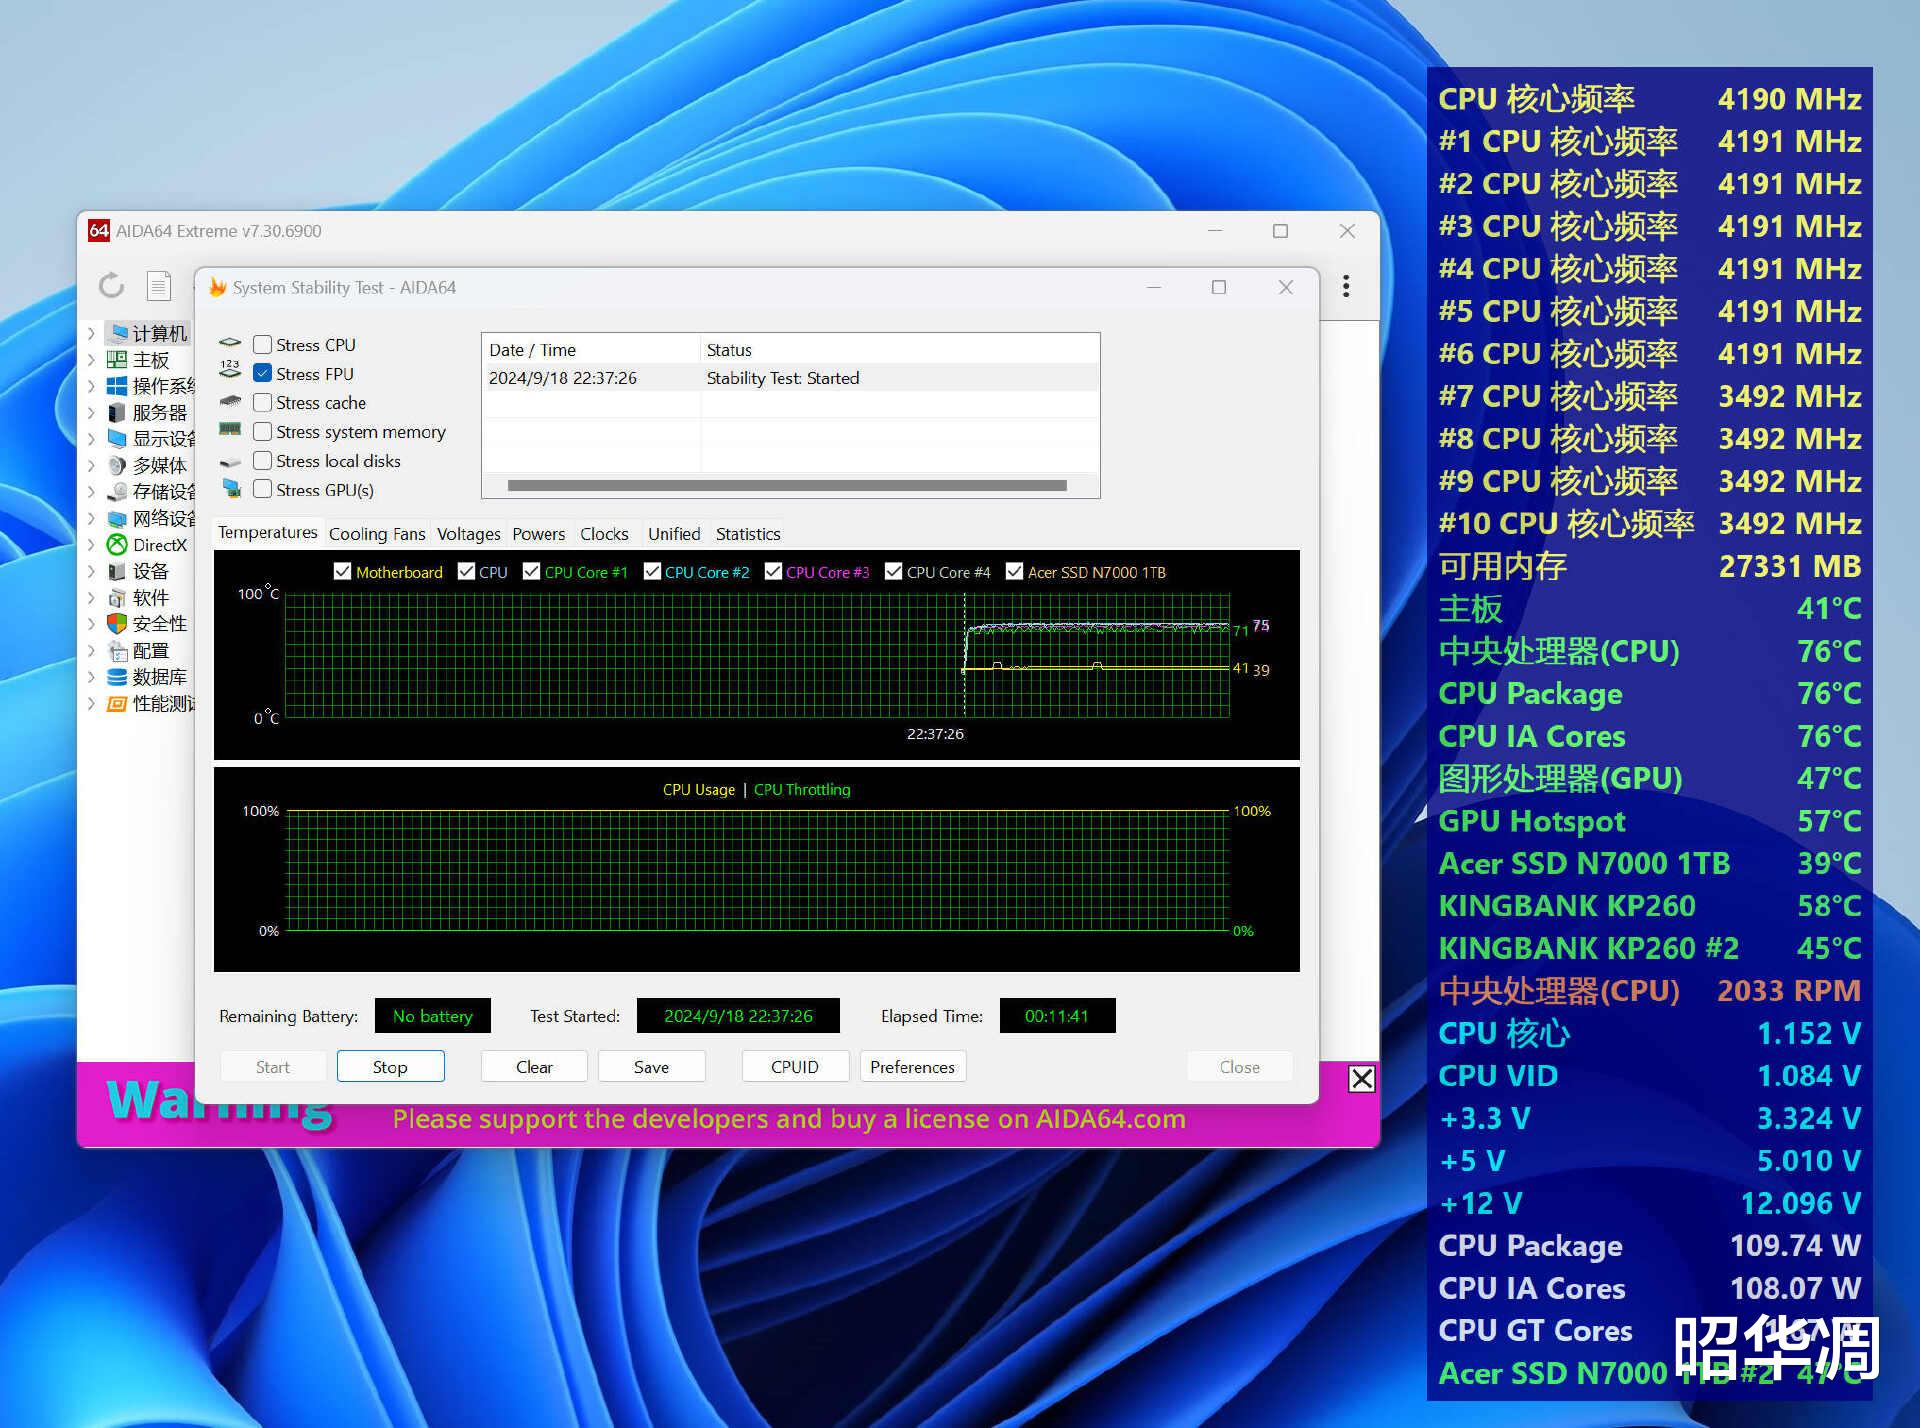Click the AIDA64 refresh toolbar icon
Screen dimensions: 1920x1428
[111, 286]
